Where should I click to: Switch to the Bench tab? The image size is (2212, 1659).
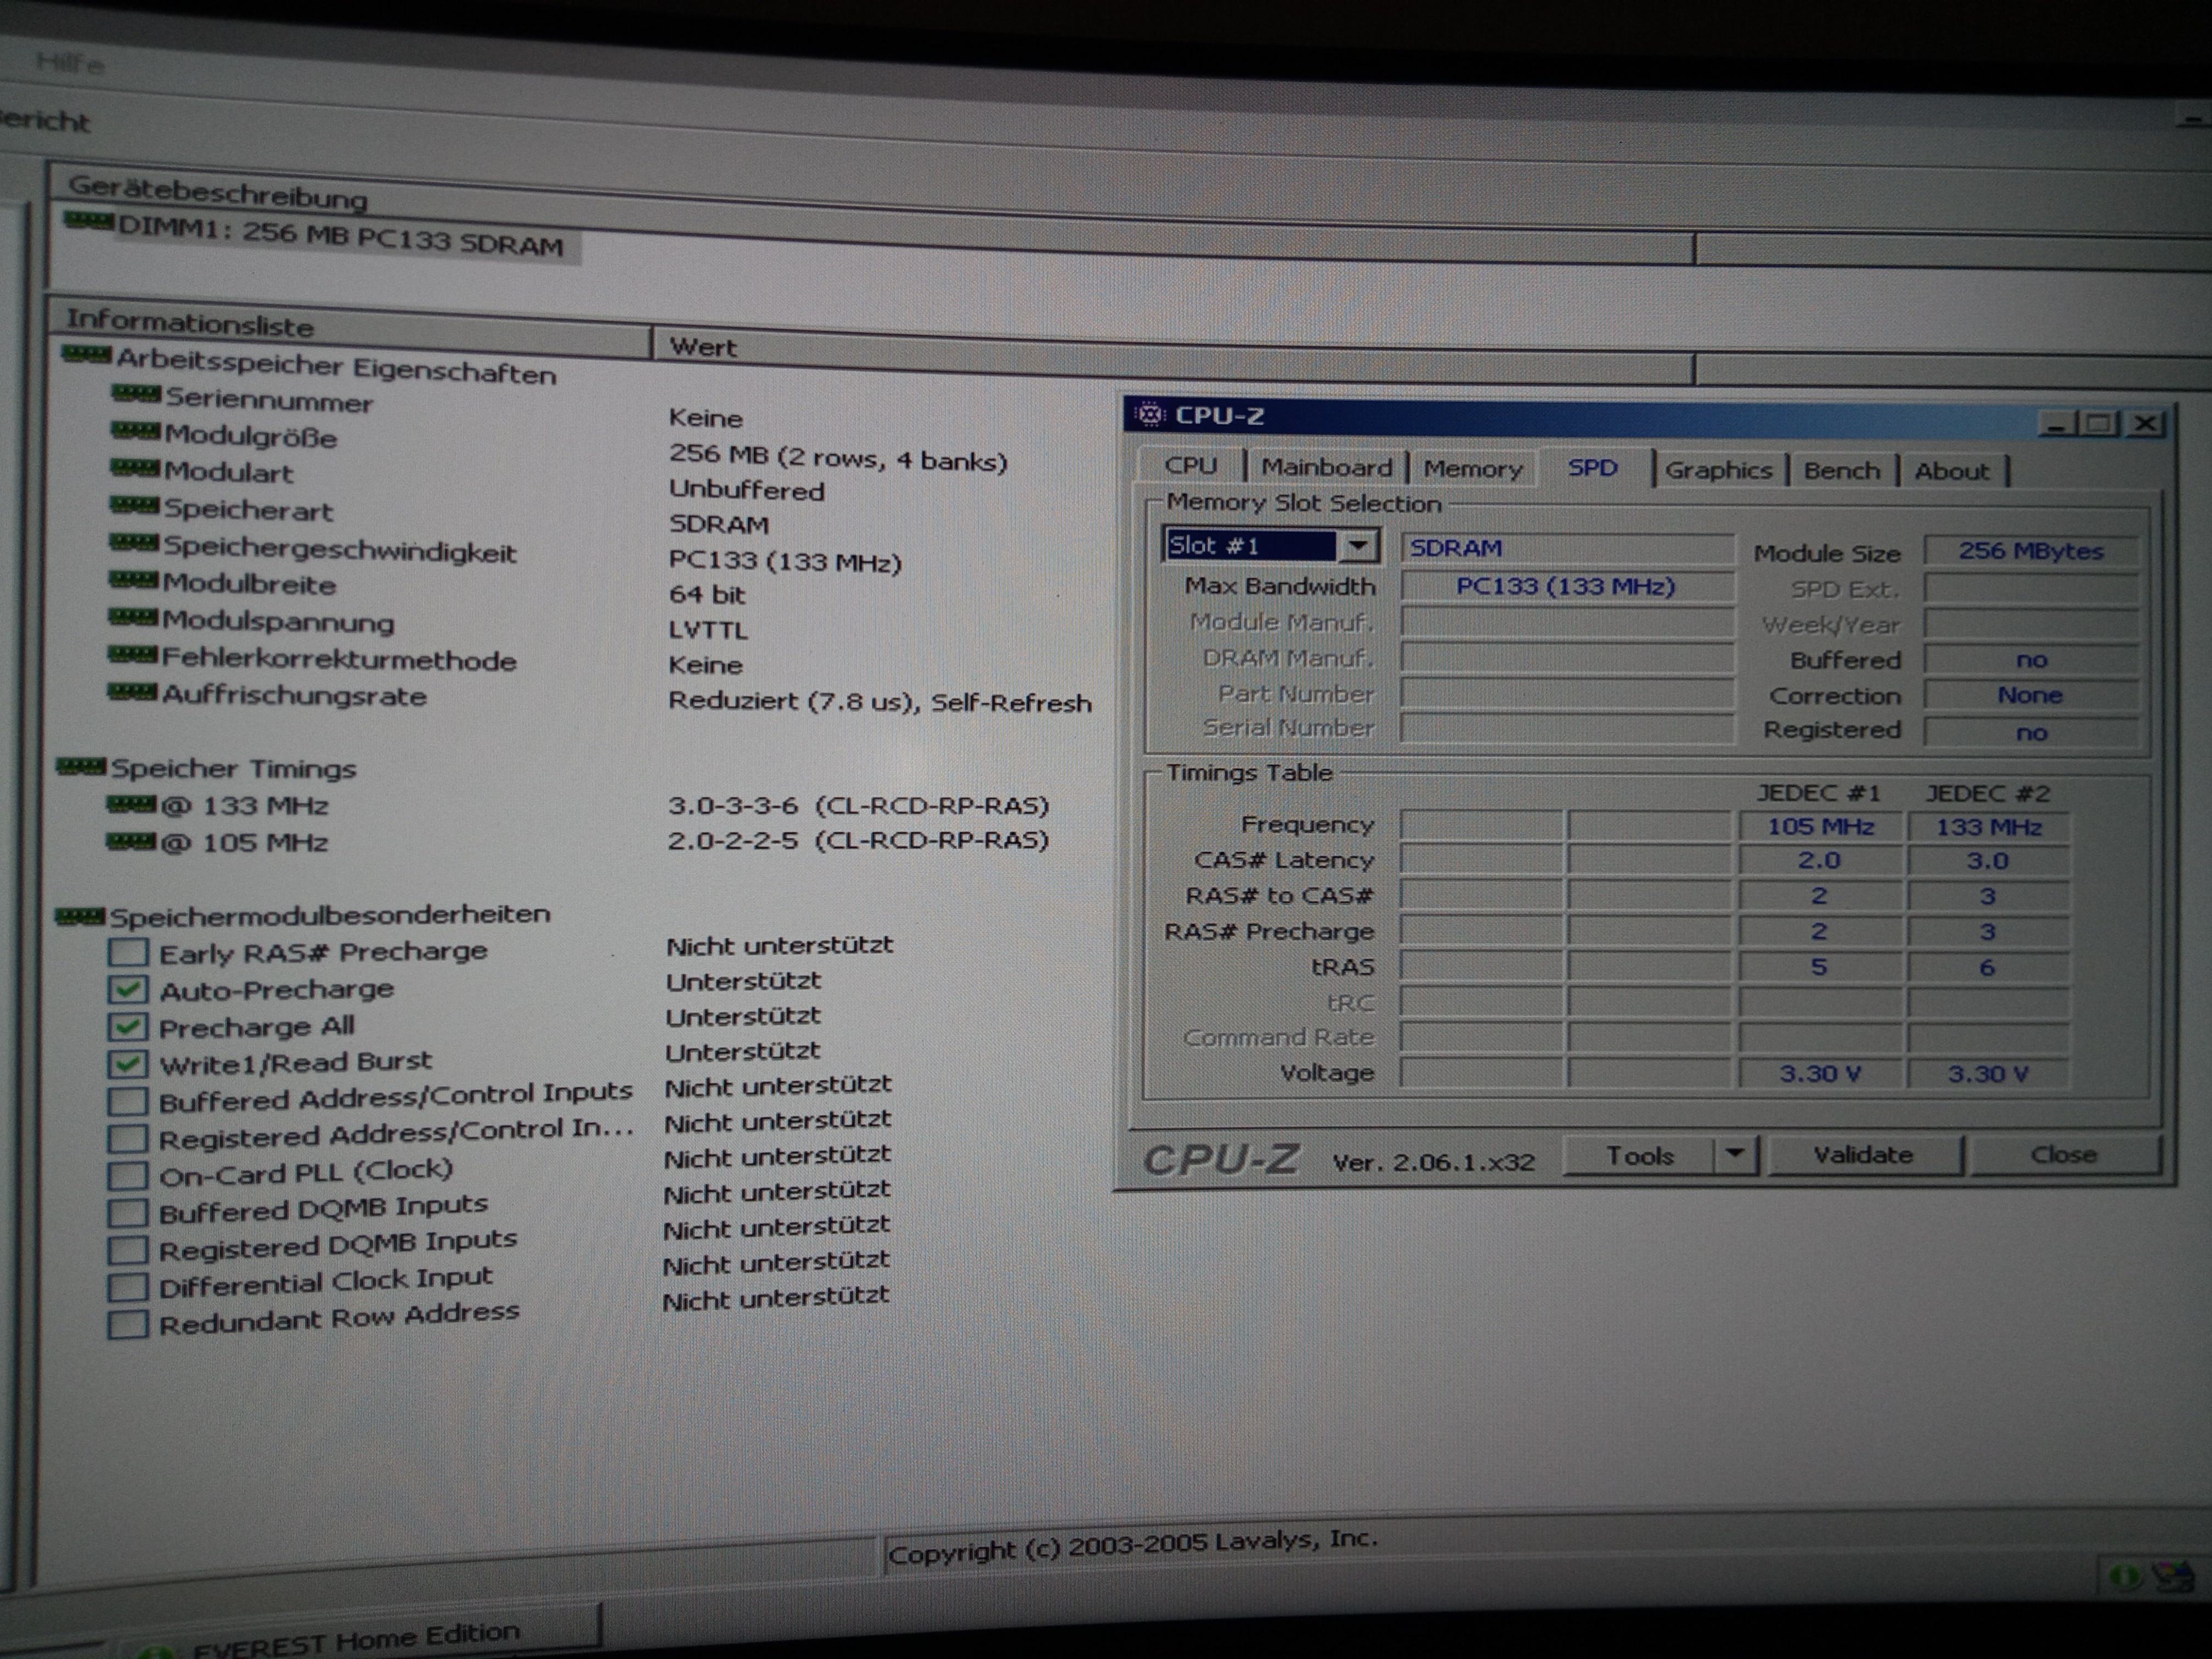coord(1841,471)
